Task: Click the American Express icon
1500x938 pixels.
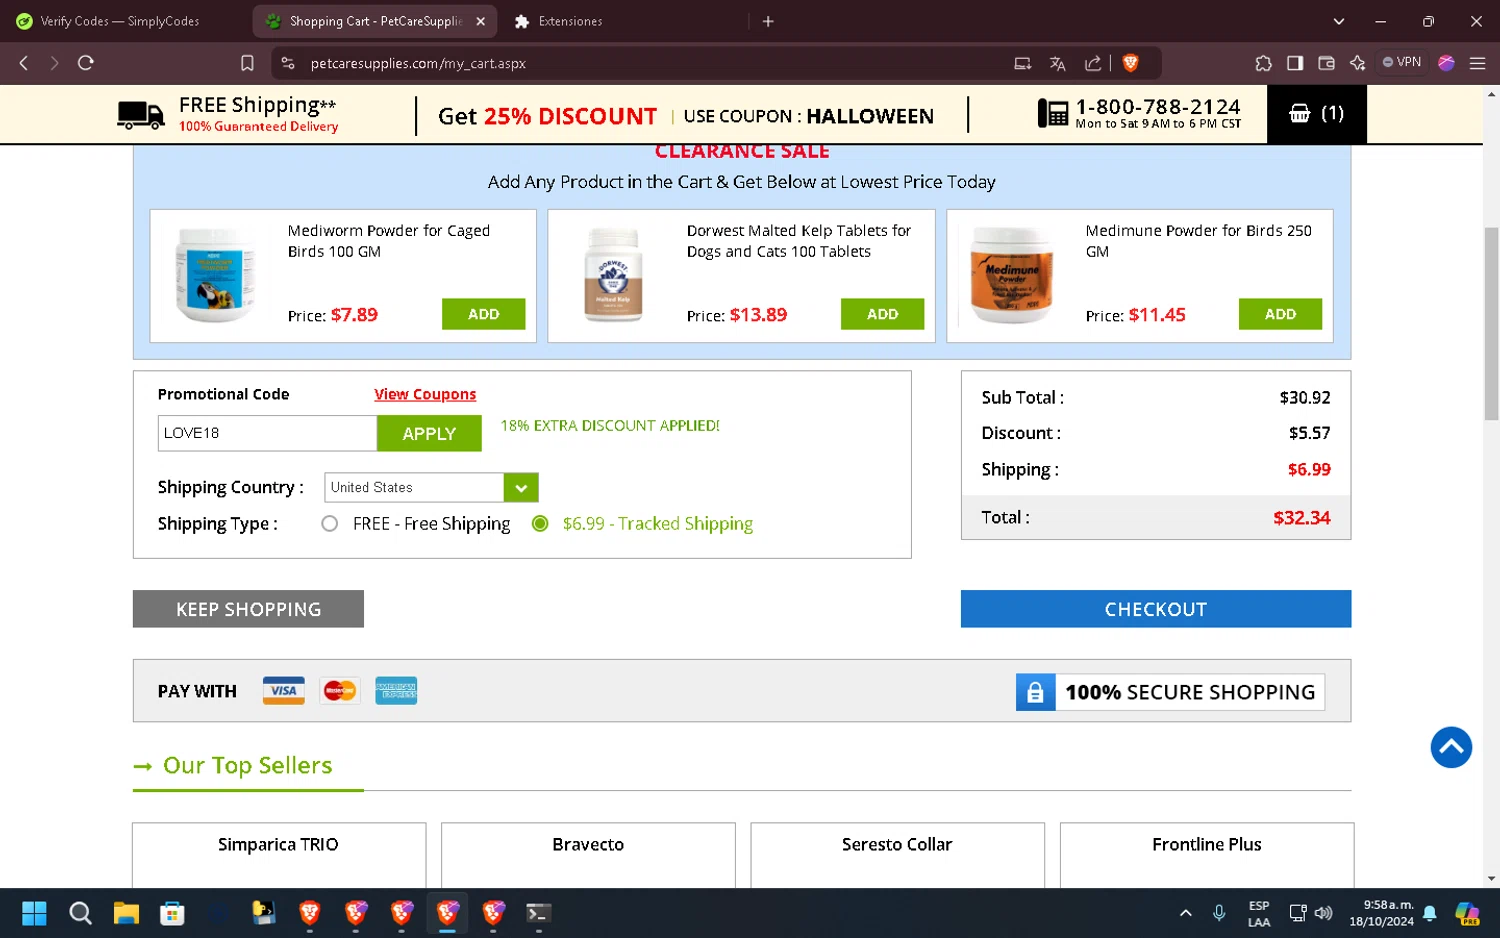Action: (396, 691)
